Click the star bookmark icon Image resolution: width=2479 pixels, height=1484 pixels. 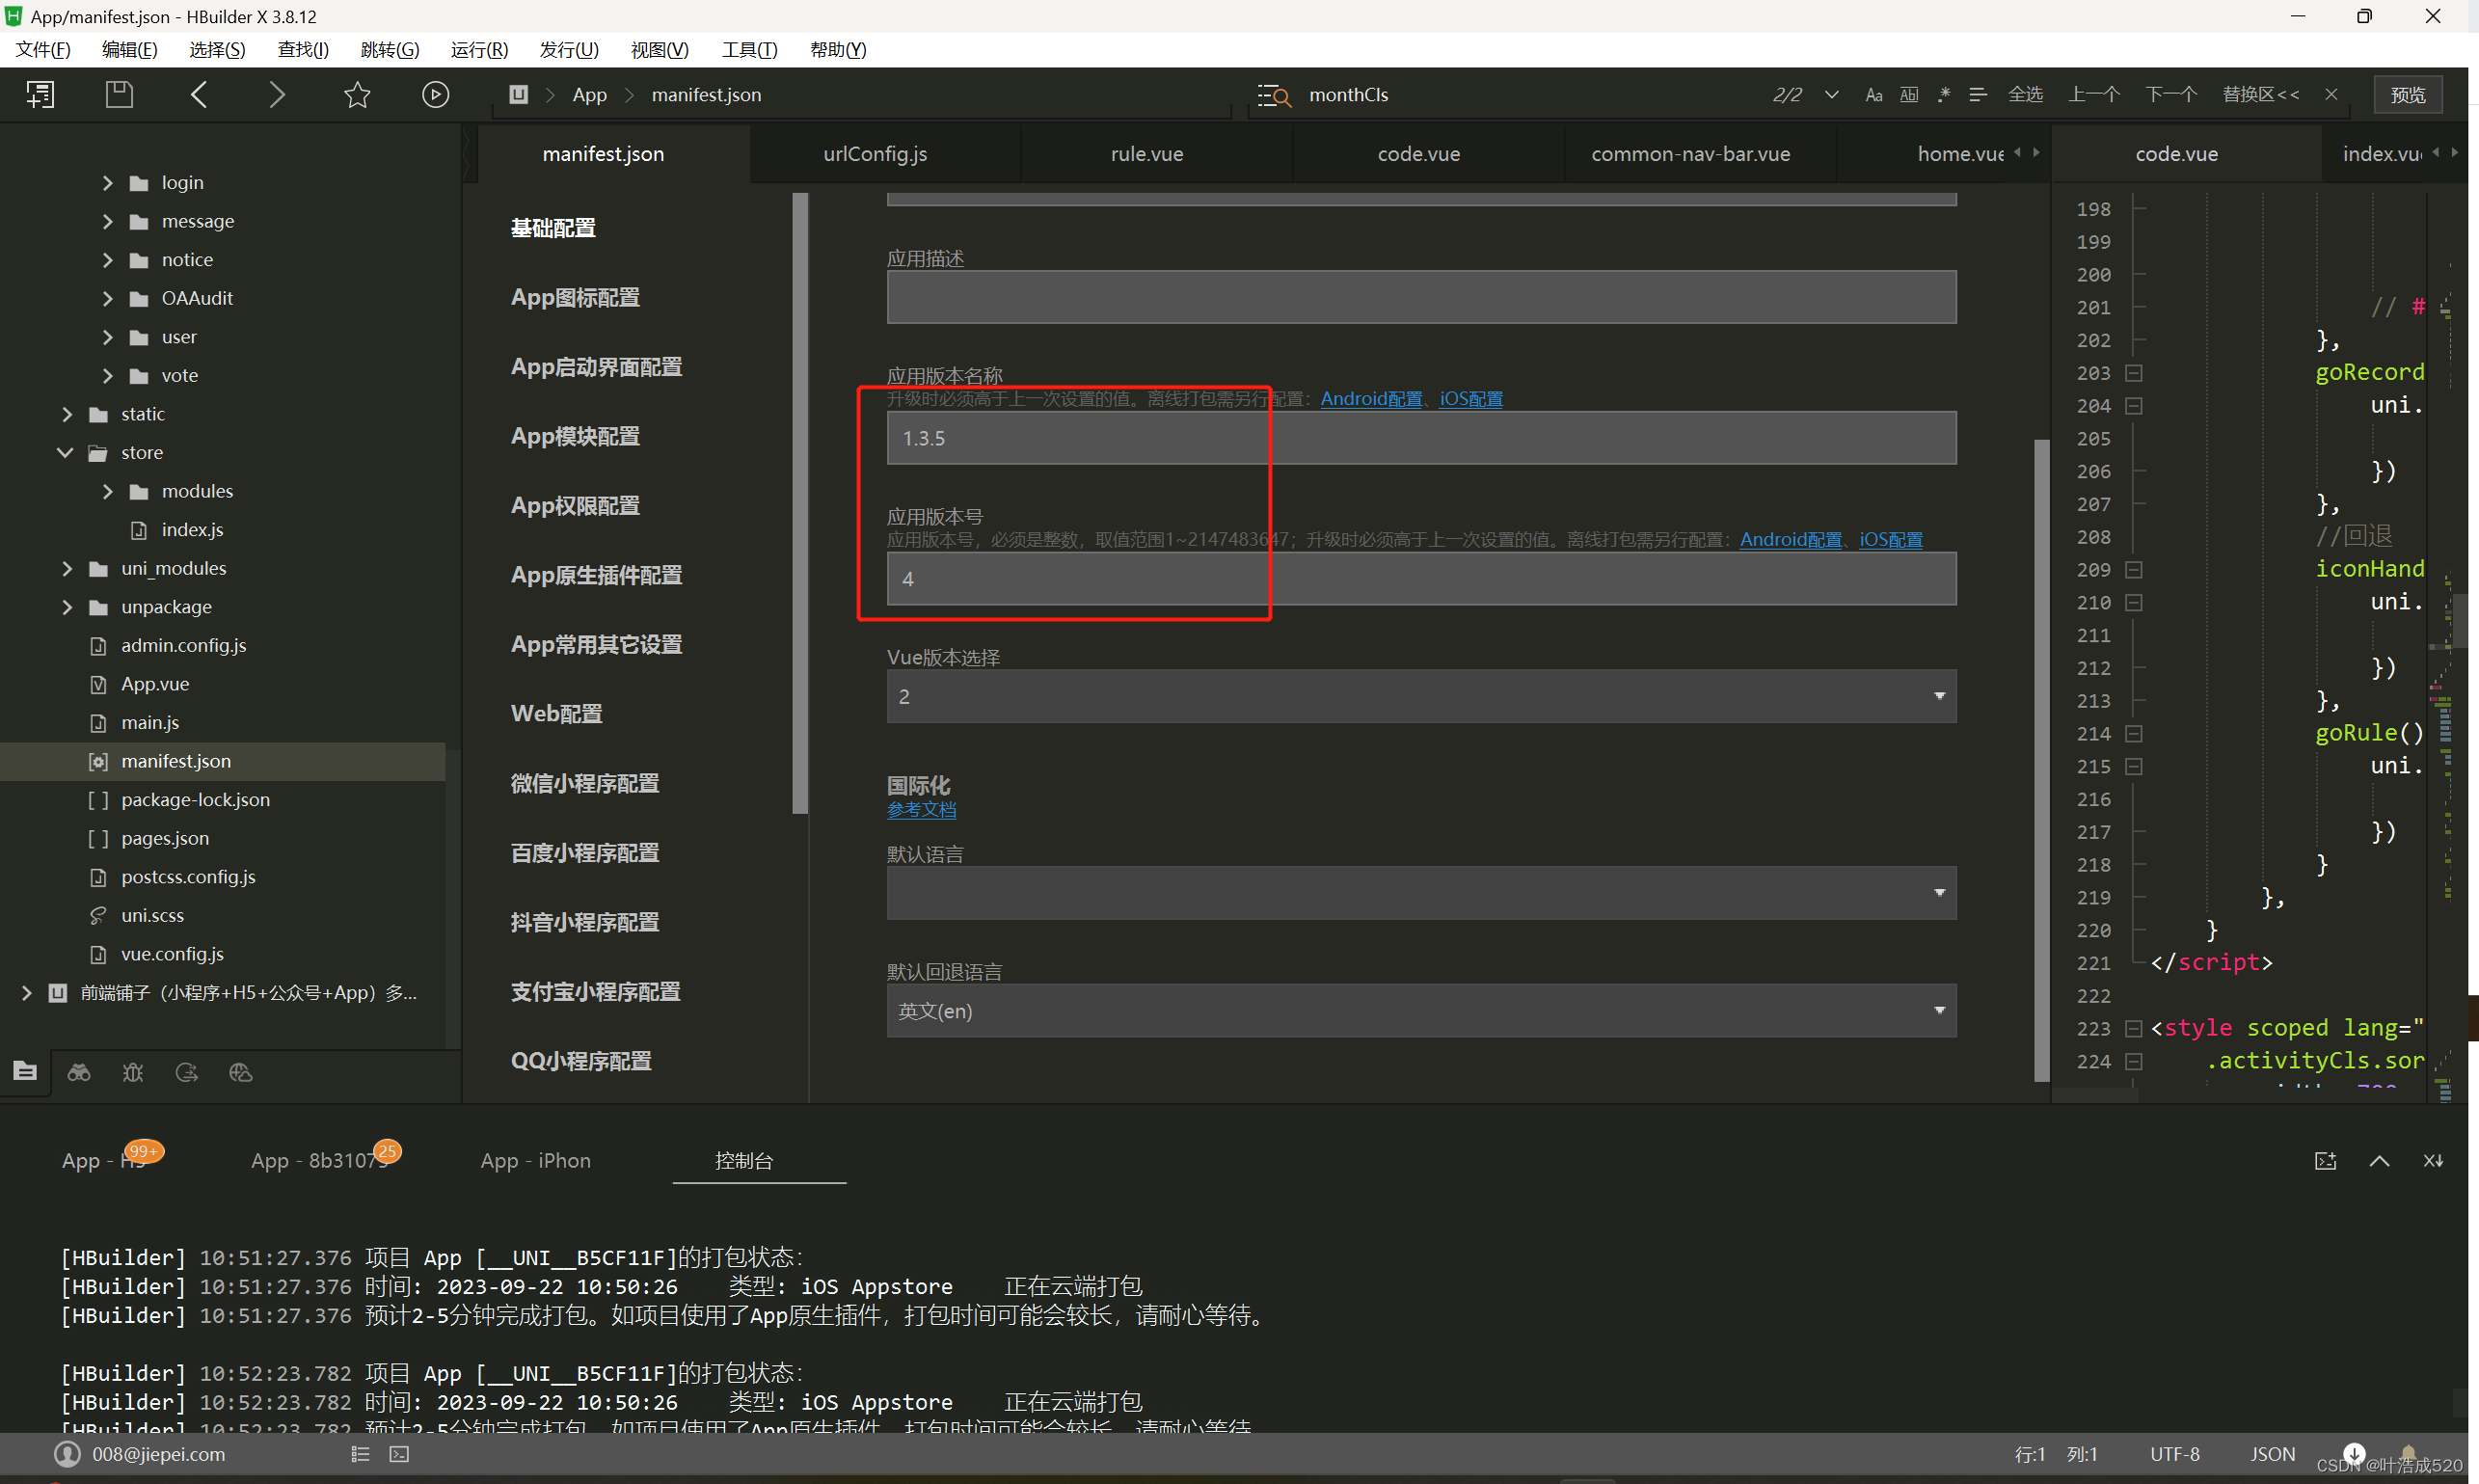(357, 95)
